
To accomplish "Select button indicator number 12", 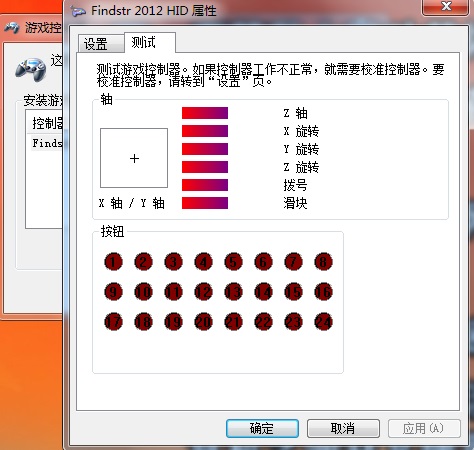I will [x=203, y=292].
